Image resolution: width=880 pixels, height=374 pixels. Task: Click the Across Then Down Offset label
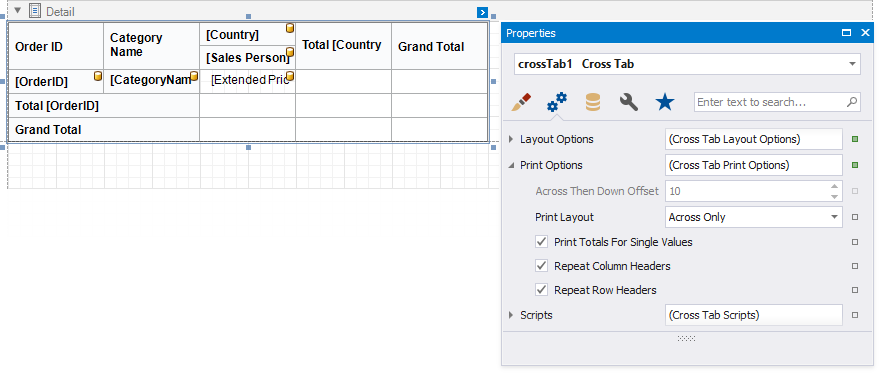[597, 191]
